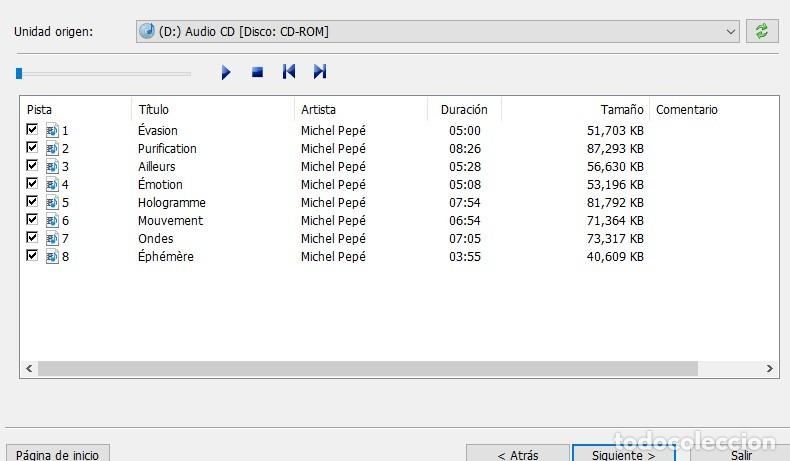Image resolution: width=790 pixels, height=461 pixels.
Task: Click the scroll left arrow of track list
Action: tap(29, 368)
